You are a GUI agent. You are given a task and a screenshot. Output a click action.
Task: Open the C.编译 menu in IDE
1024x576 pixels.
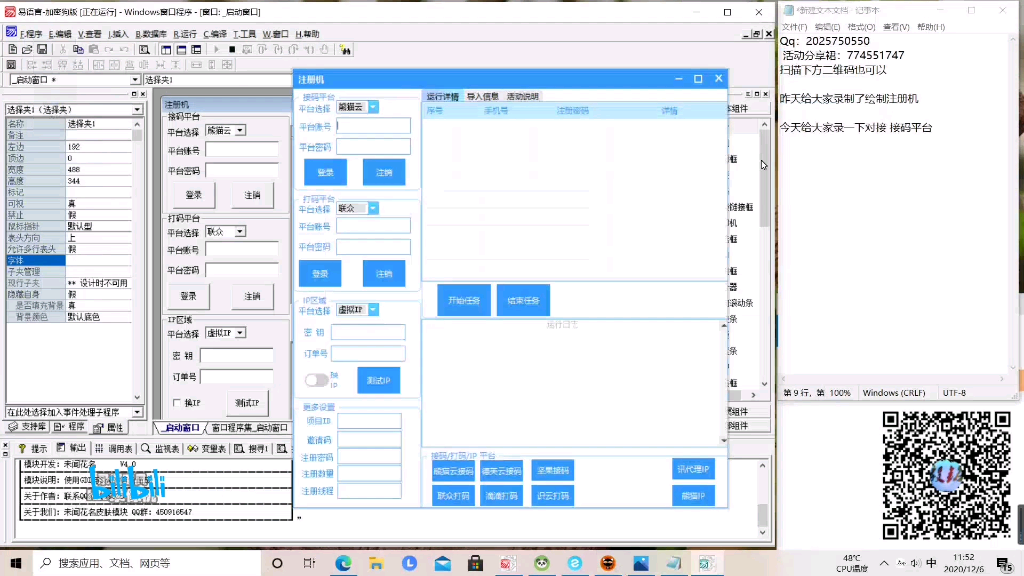pos(215,34)
